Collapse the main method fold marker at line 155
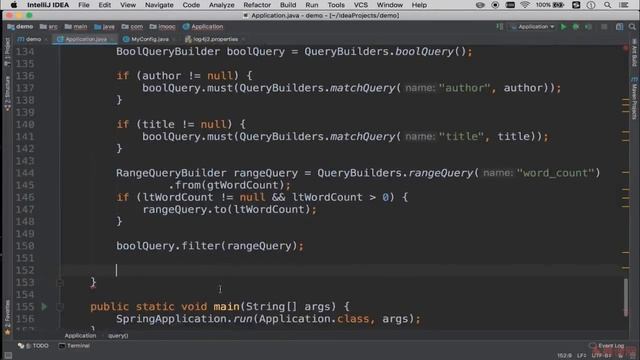This screenshot has height=360, width=640. tap(60, 307)
